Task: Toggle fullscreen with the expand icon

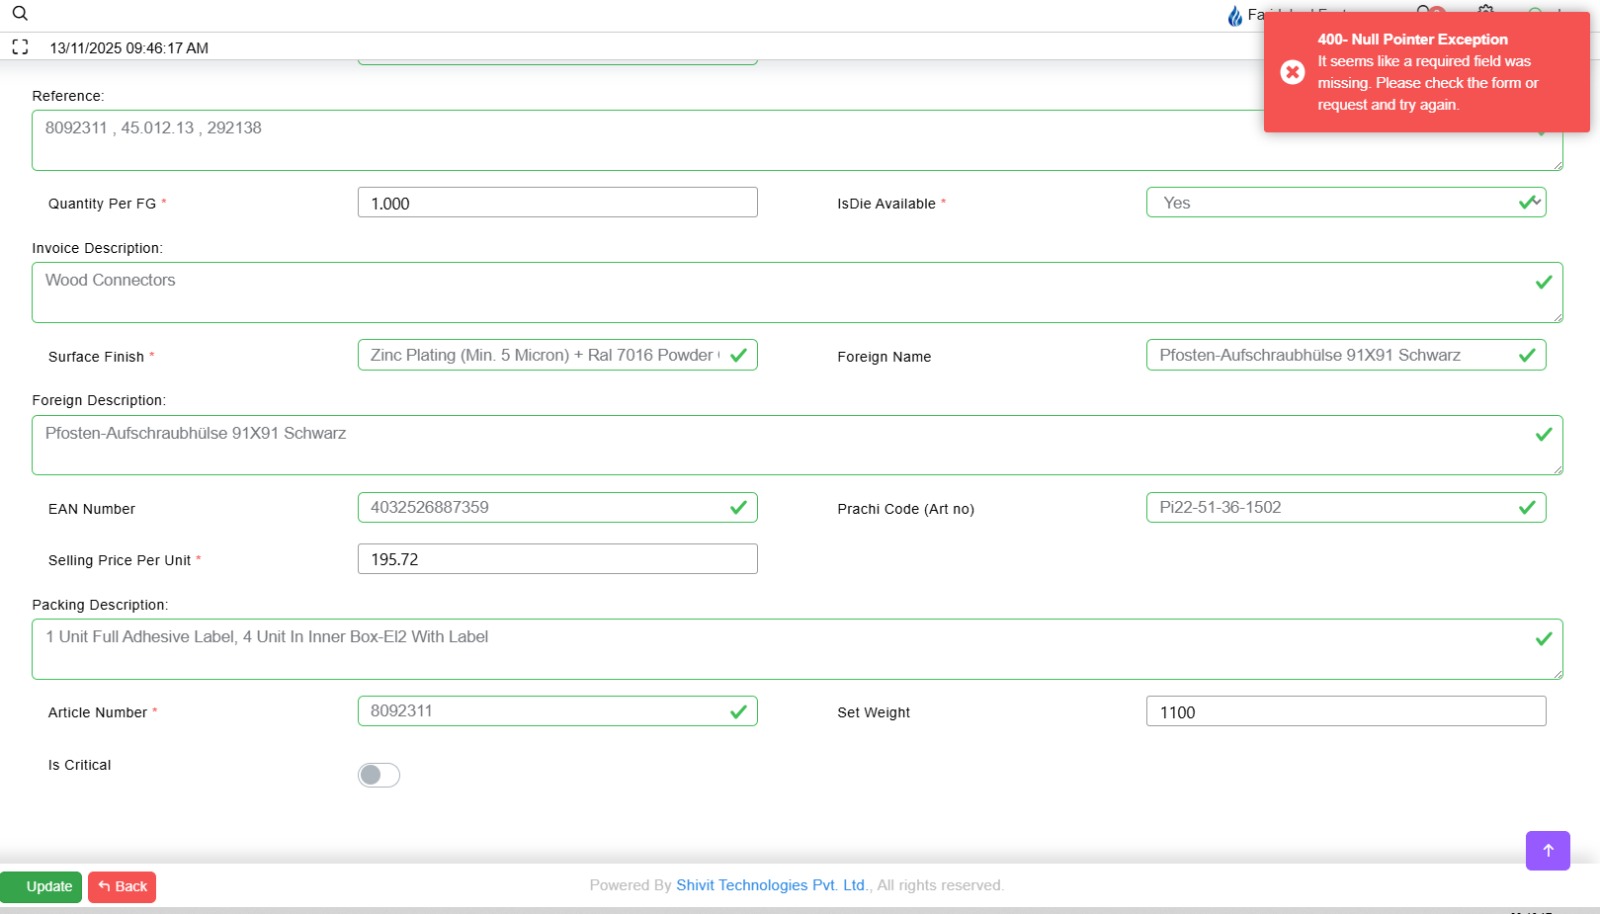Action: (20, 47)
